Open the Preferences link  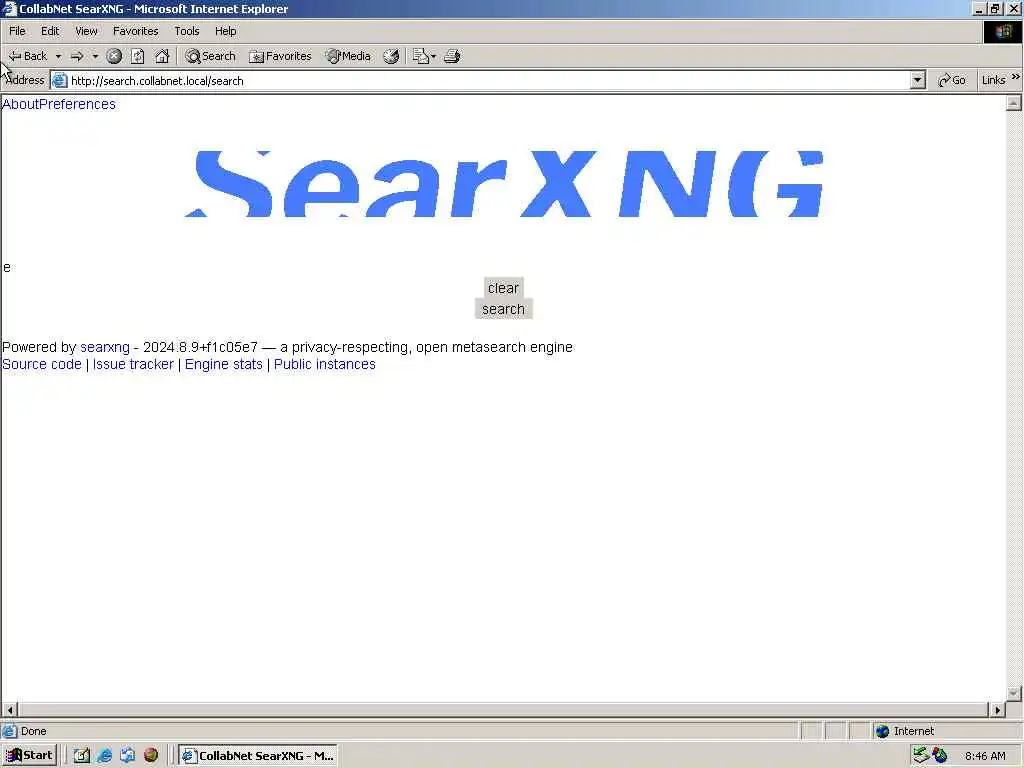tap(77, 104)
